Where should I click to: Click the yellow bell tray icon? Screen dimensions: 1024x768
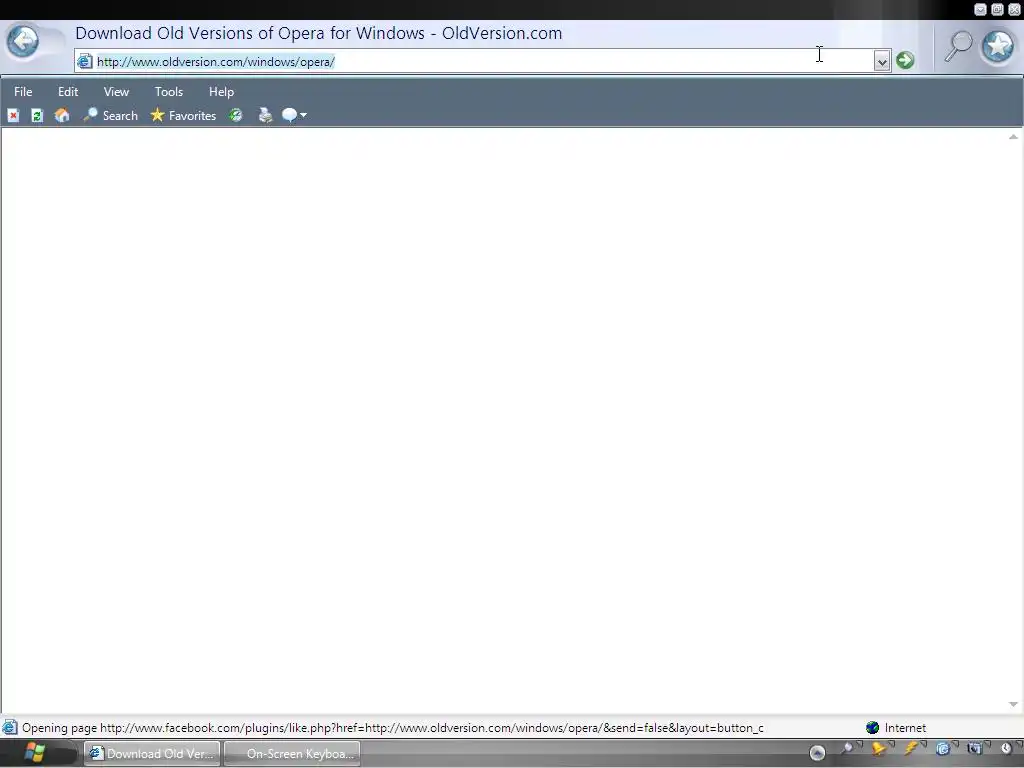click(x=880, y=750)
